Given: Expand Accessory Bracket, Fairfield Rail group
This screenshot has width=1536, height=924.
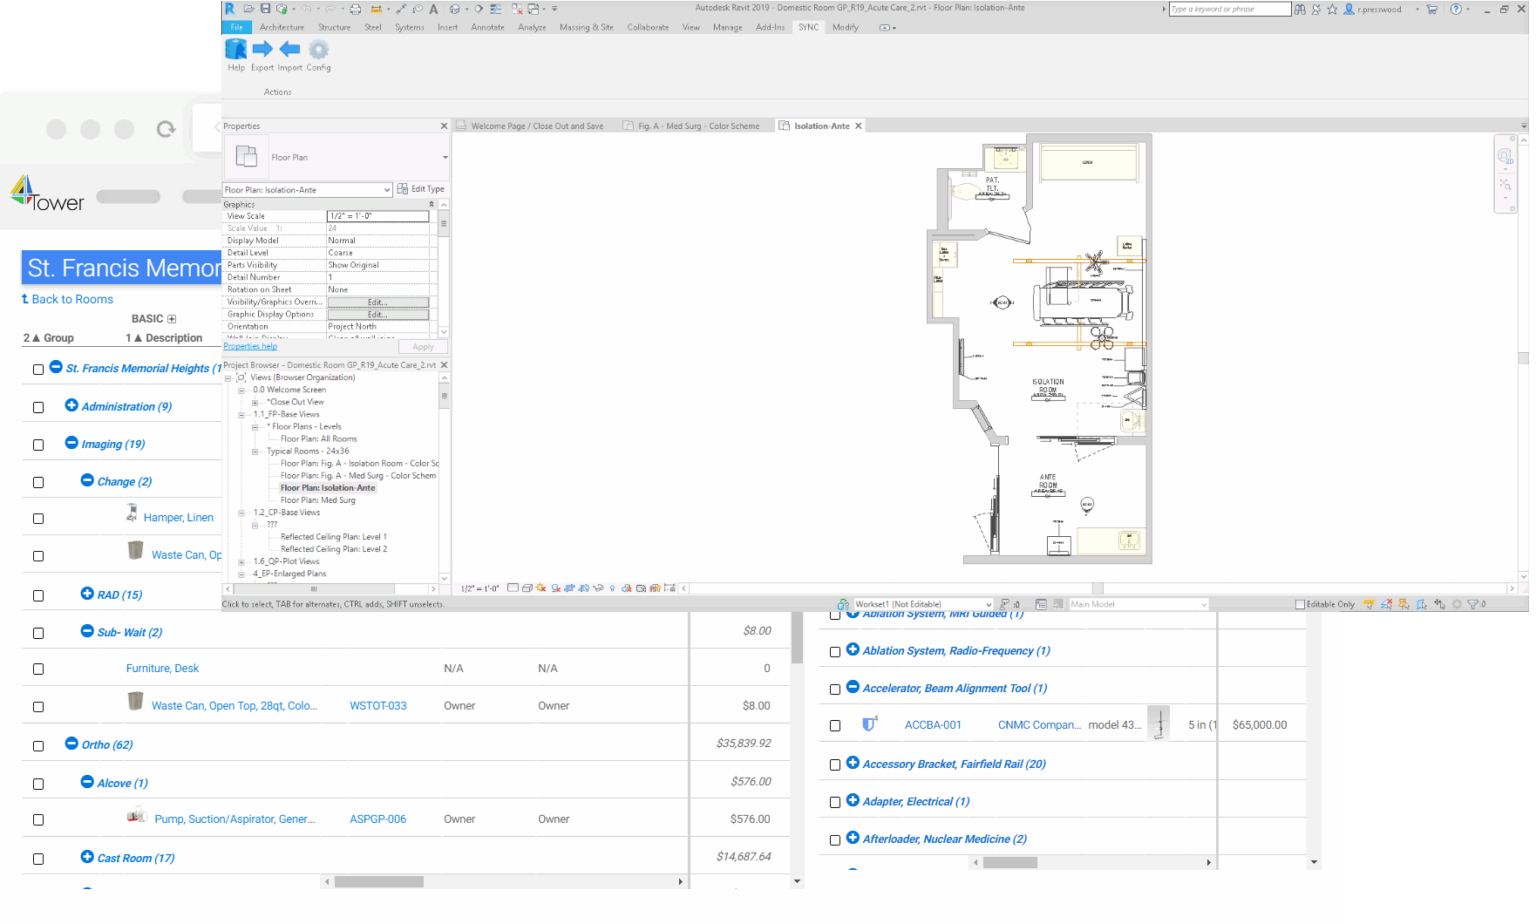Looking at the screenshot, I should pyautogui.click(x=853, y=763).
